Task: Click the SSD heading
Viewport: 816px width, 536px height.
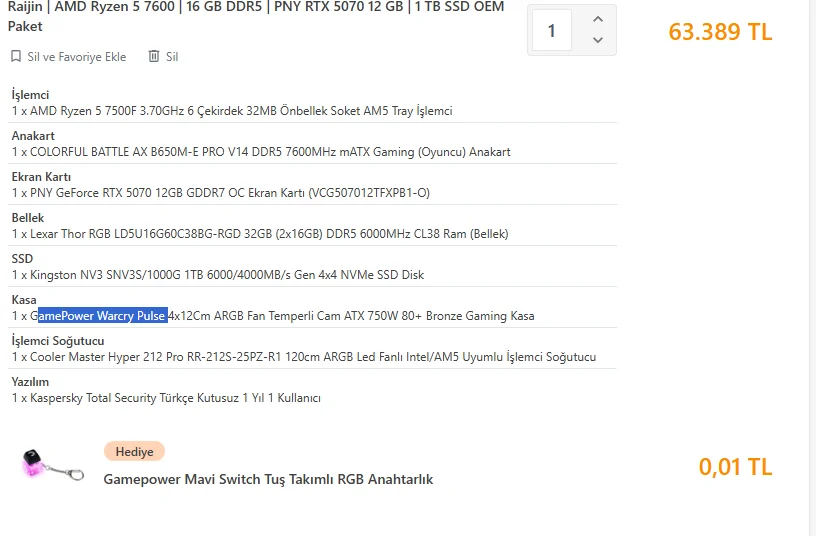Action: [22, 259]
